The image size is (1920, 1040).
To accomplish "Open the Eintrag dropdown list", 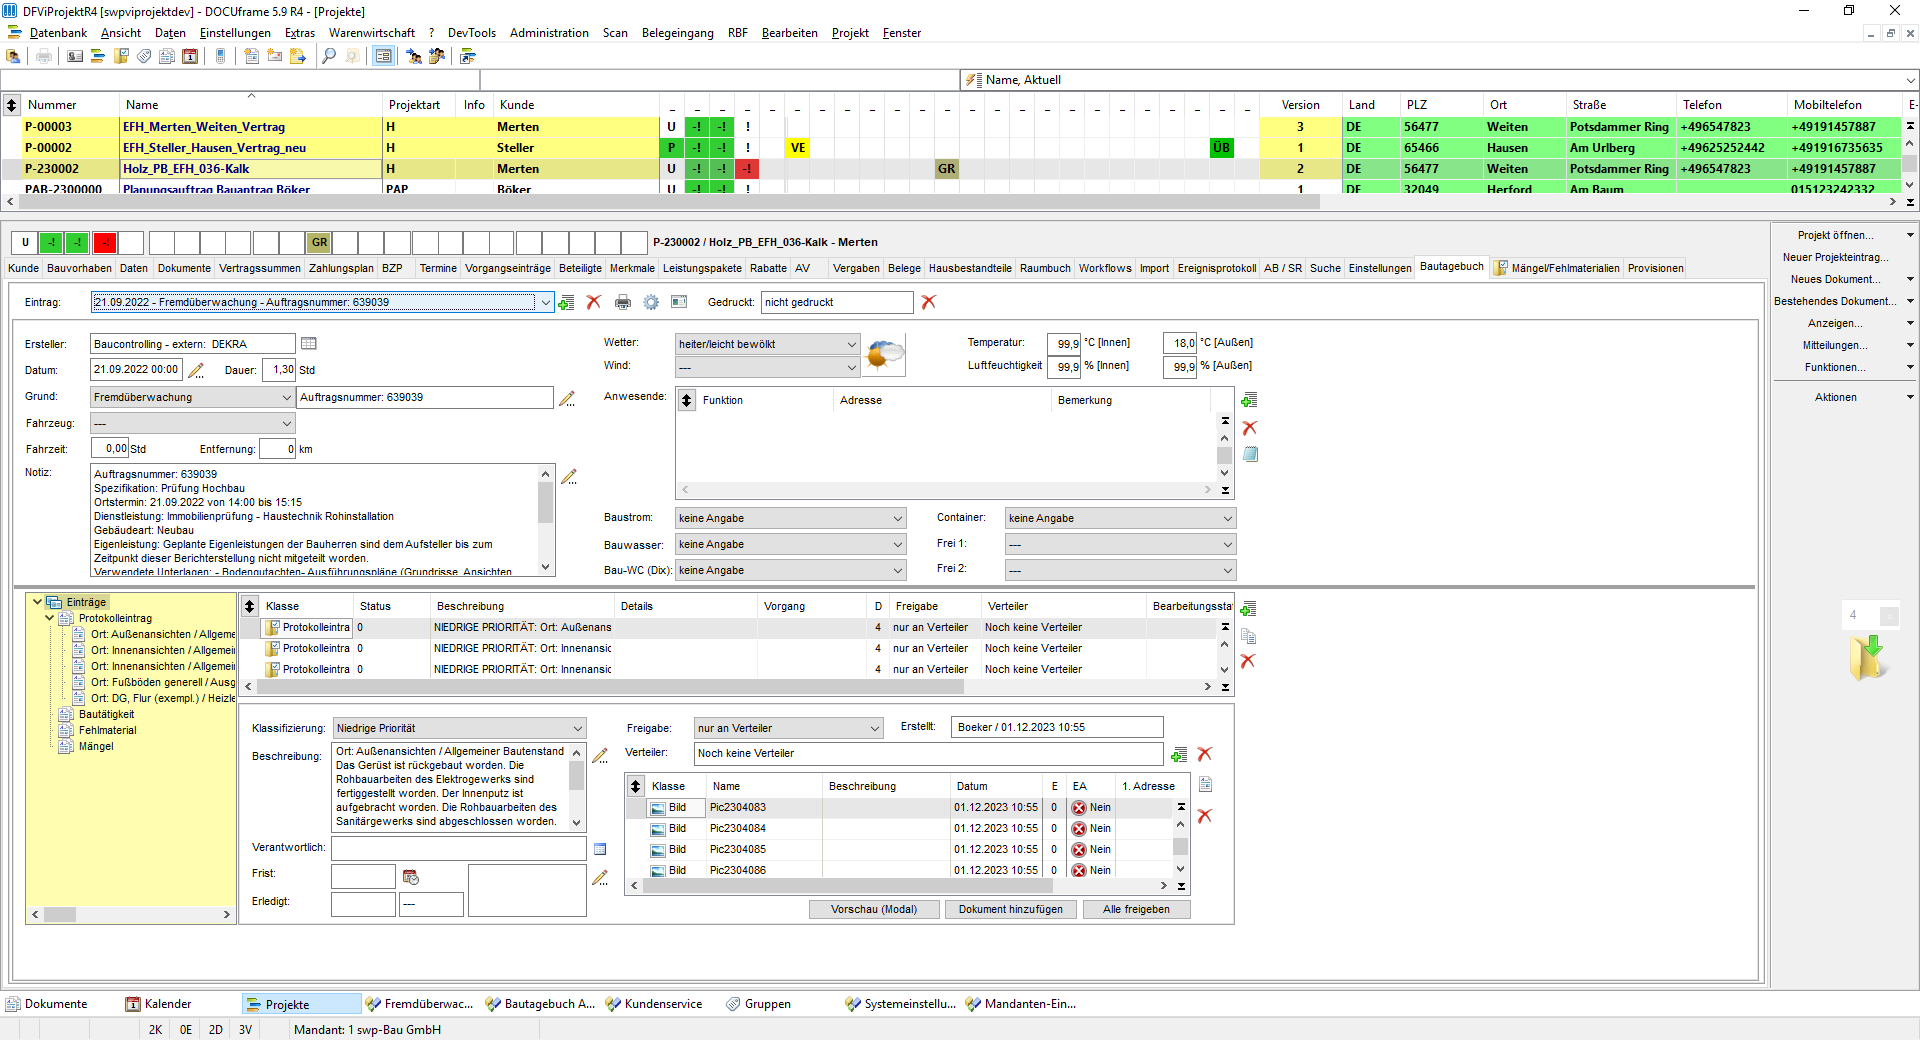I will tap(545, 302).
